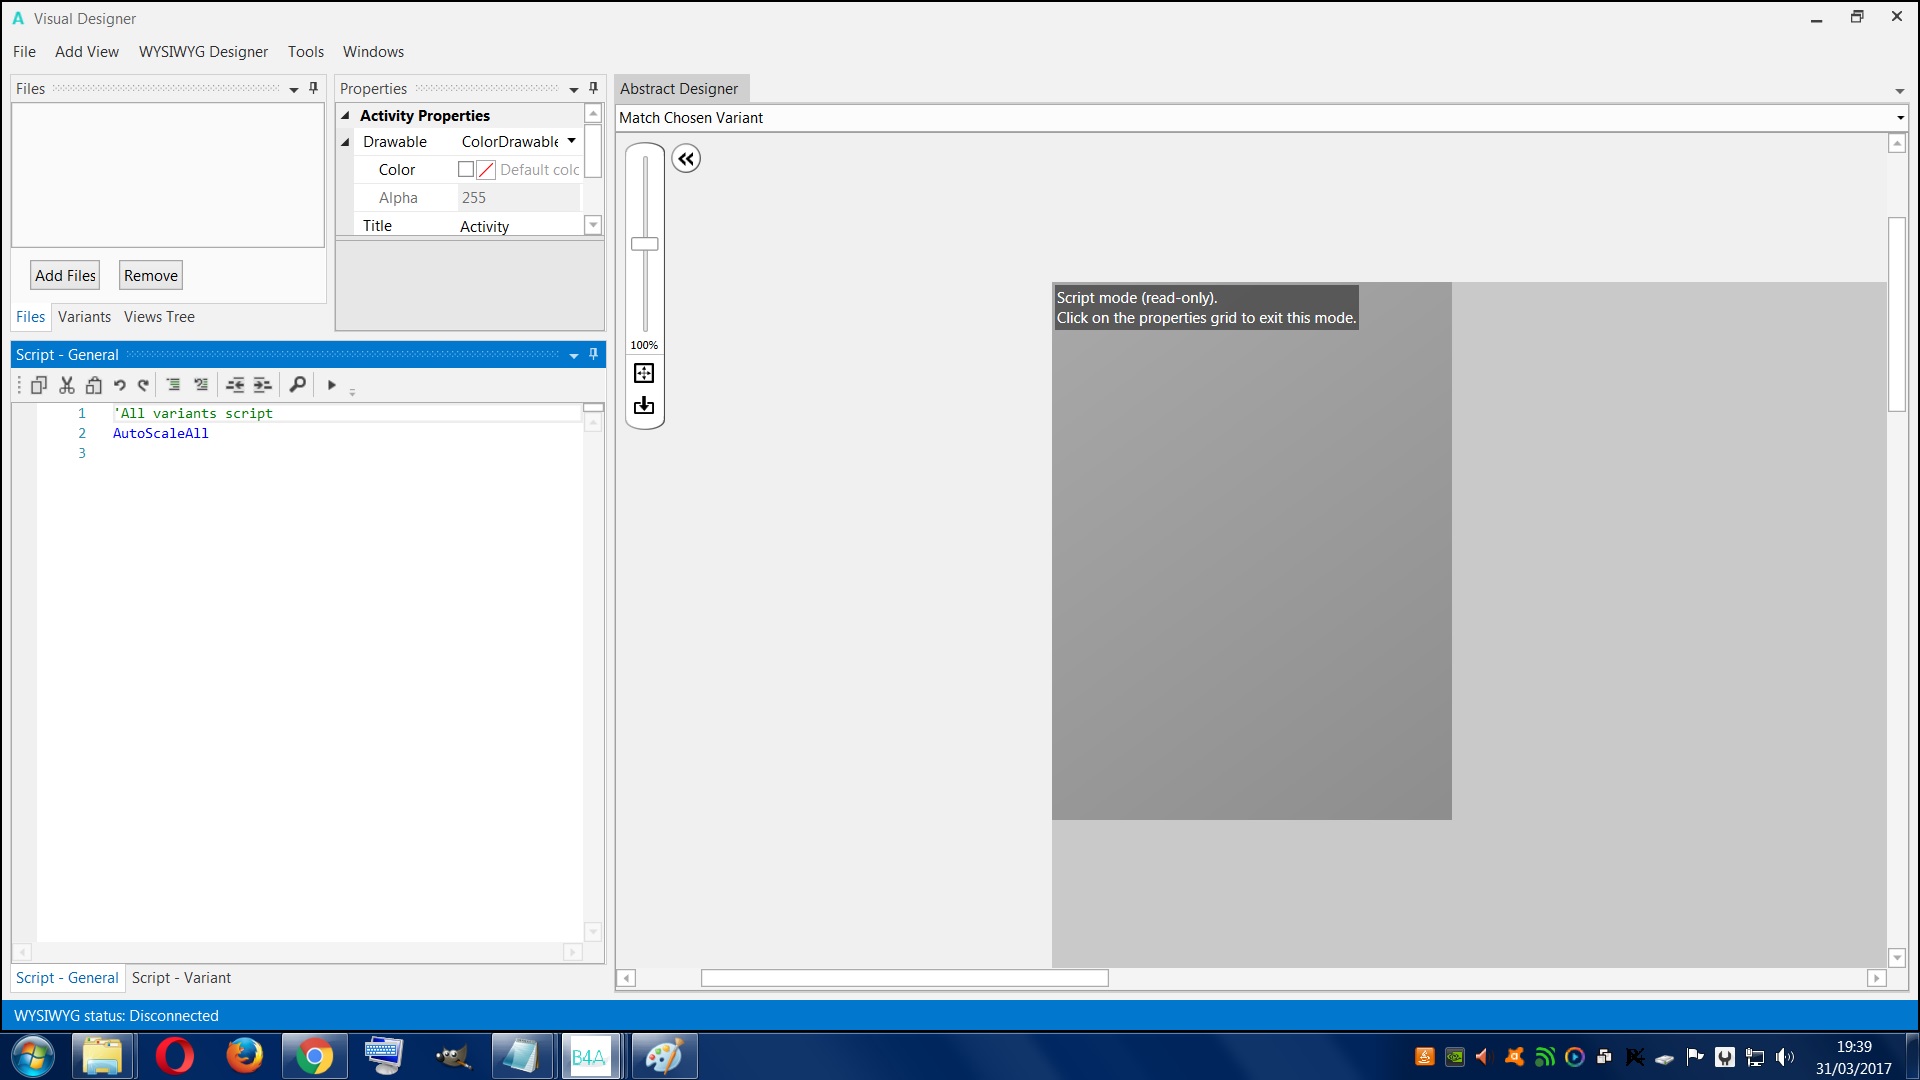Open the Tools menu

tap(306, 52)
